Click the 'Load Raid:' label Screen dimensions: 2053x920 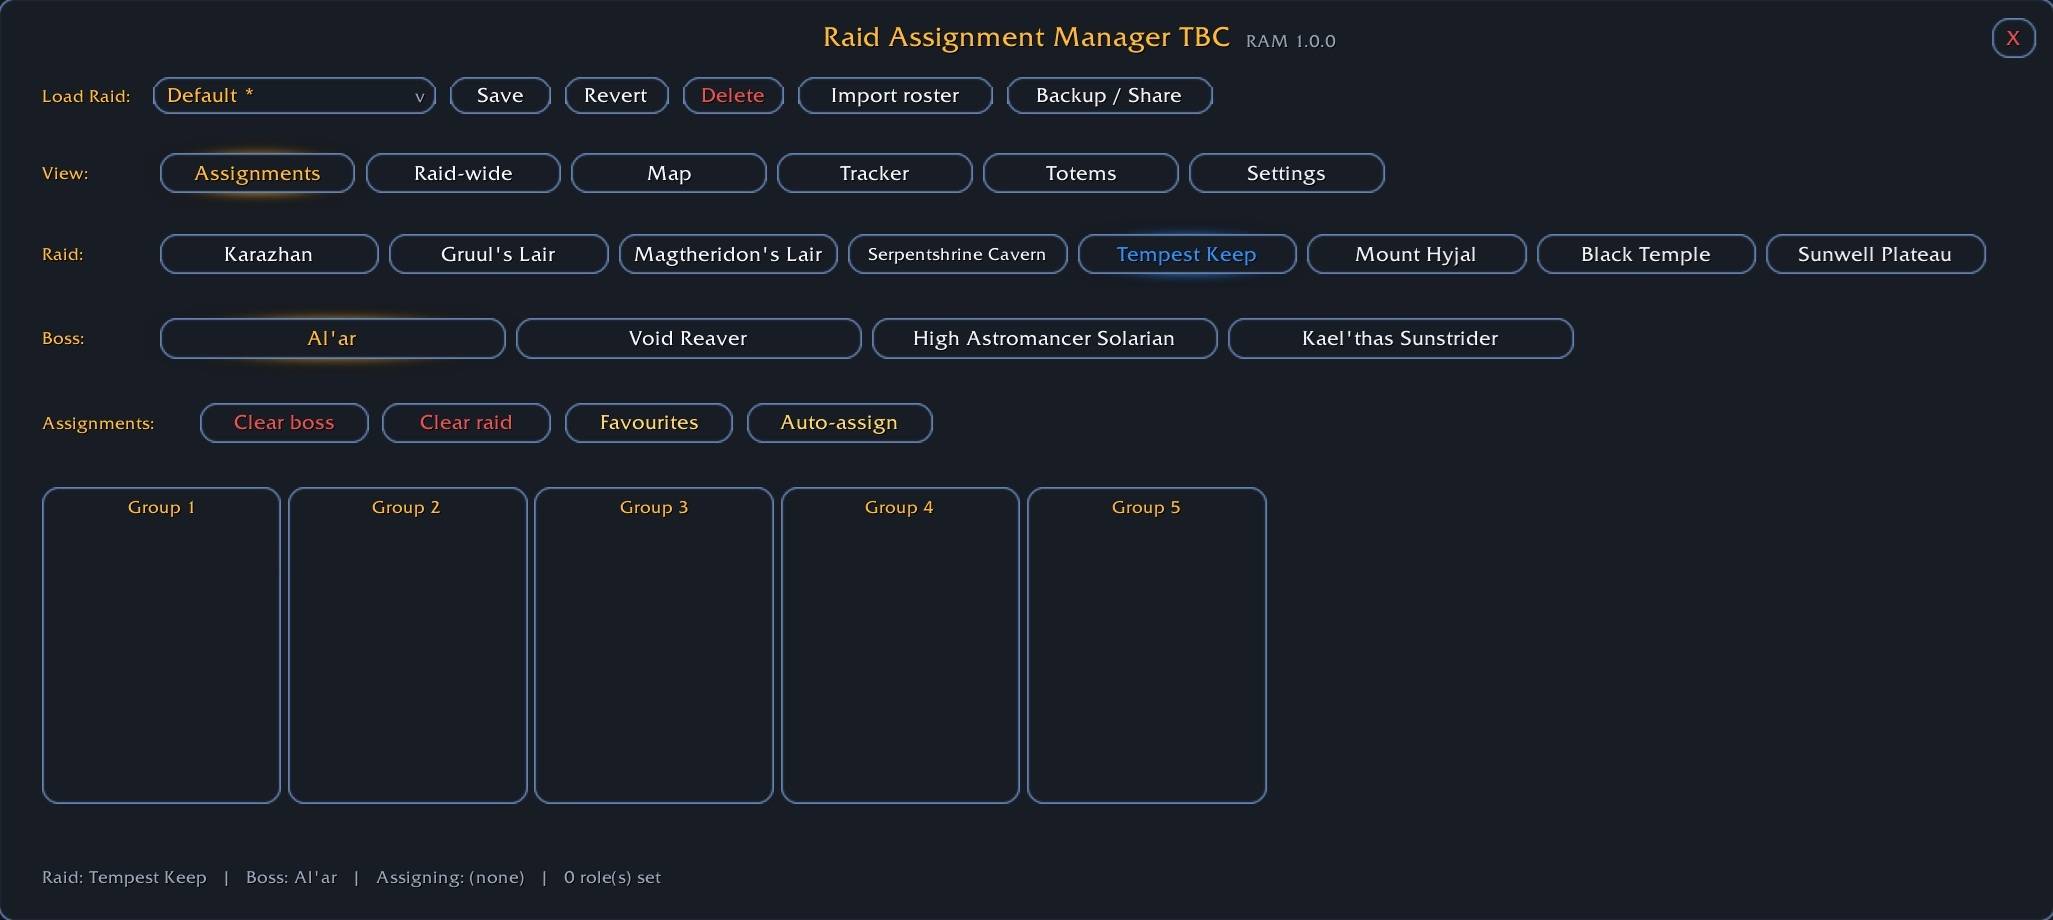coord(86,96)
